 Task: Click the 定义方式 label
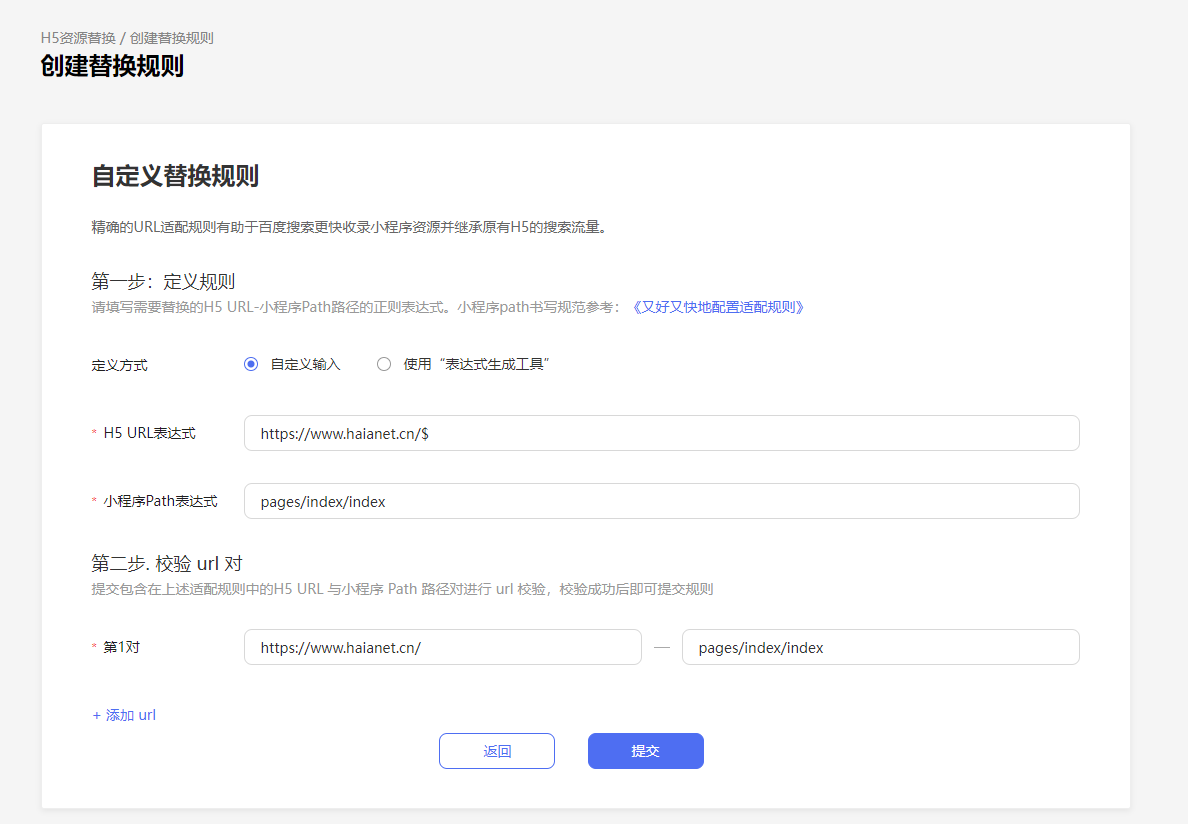119,365
